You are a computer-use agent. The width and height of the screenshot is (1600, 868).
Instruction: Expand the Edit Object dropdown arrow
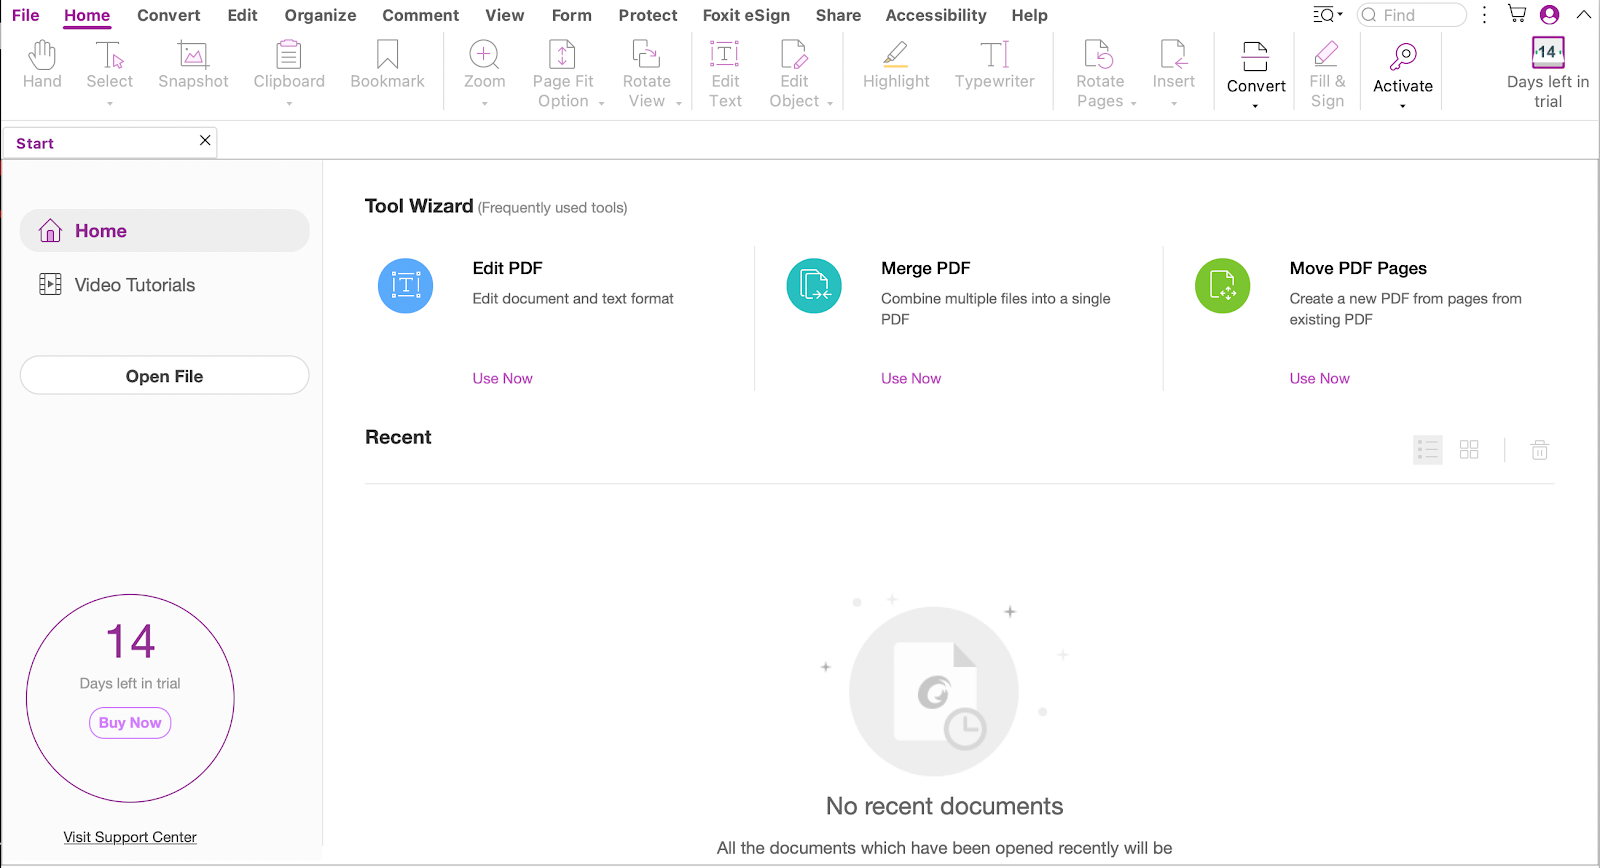coord(830,103)
